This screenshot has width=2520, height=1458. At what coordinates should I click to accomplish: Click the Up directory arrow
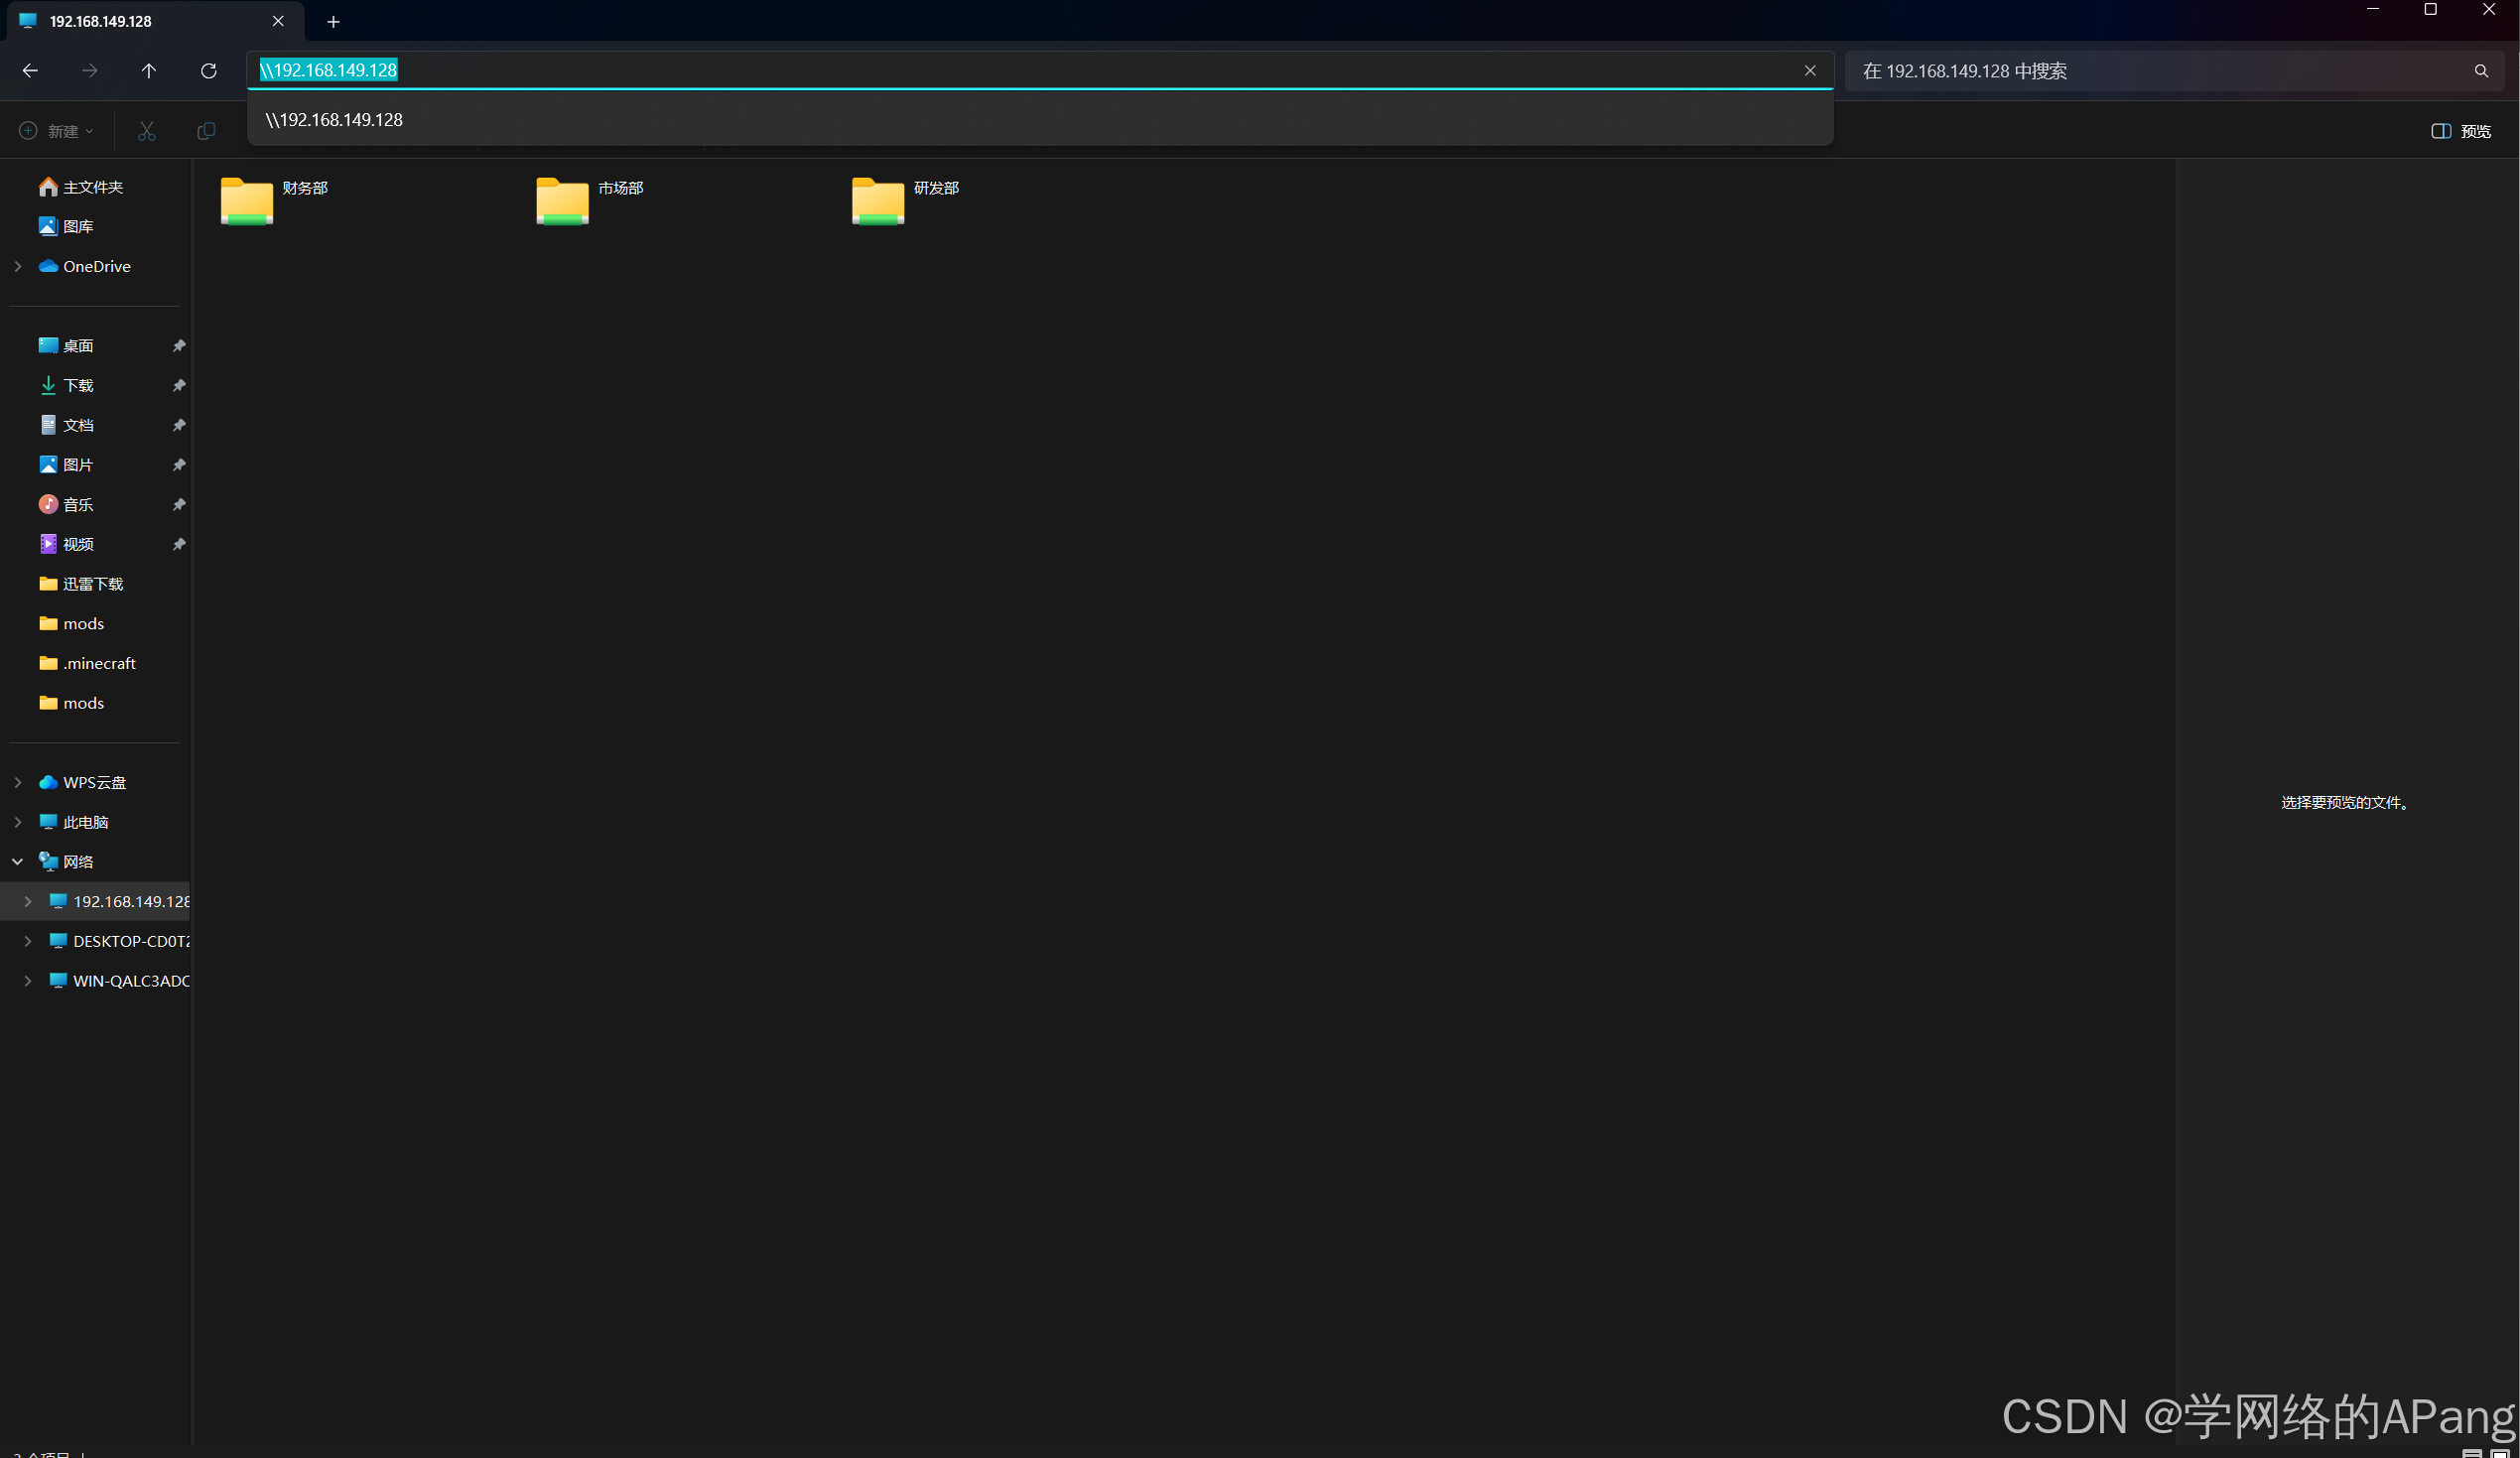click(x=149, y=71)
